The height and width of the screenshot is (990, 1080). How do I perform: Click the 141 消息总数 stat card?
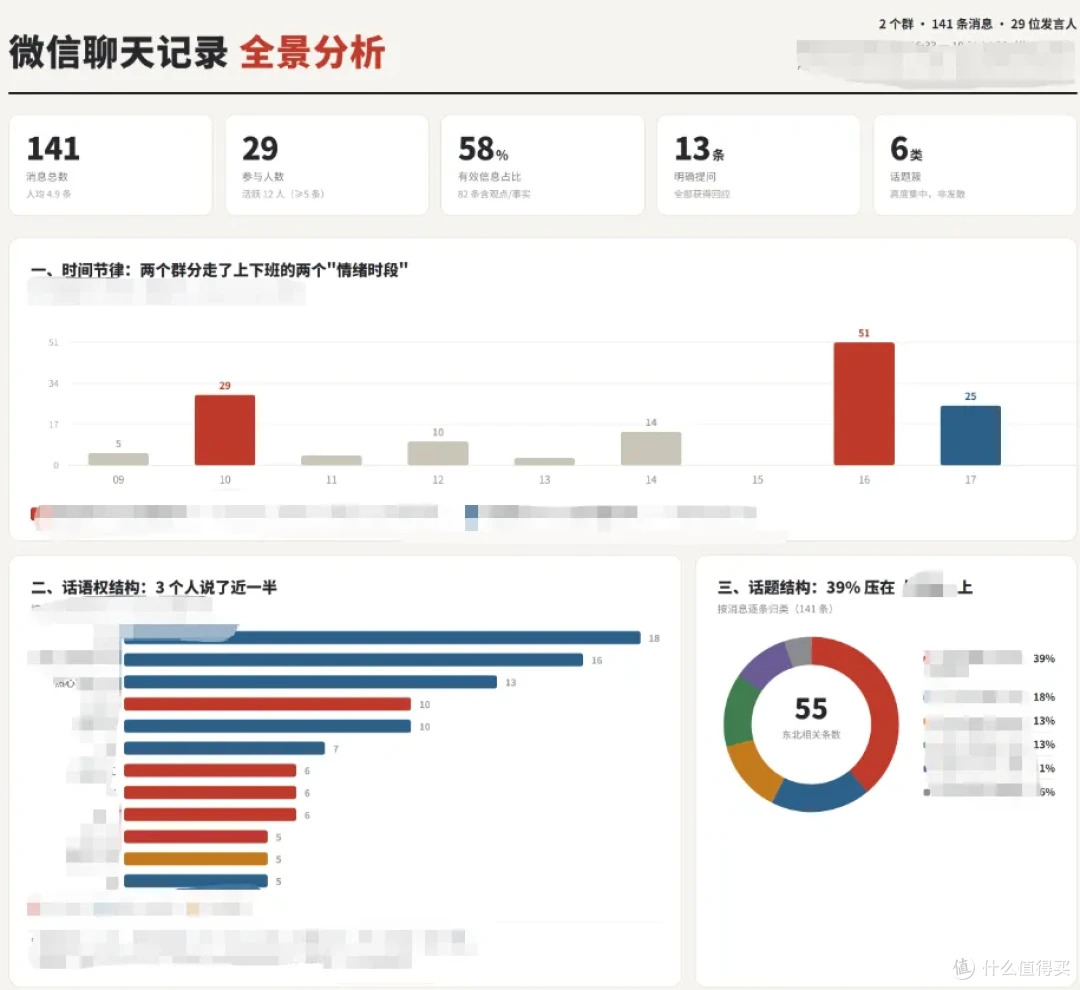coord(110,165)
